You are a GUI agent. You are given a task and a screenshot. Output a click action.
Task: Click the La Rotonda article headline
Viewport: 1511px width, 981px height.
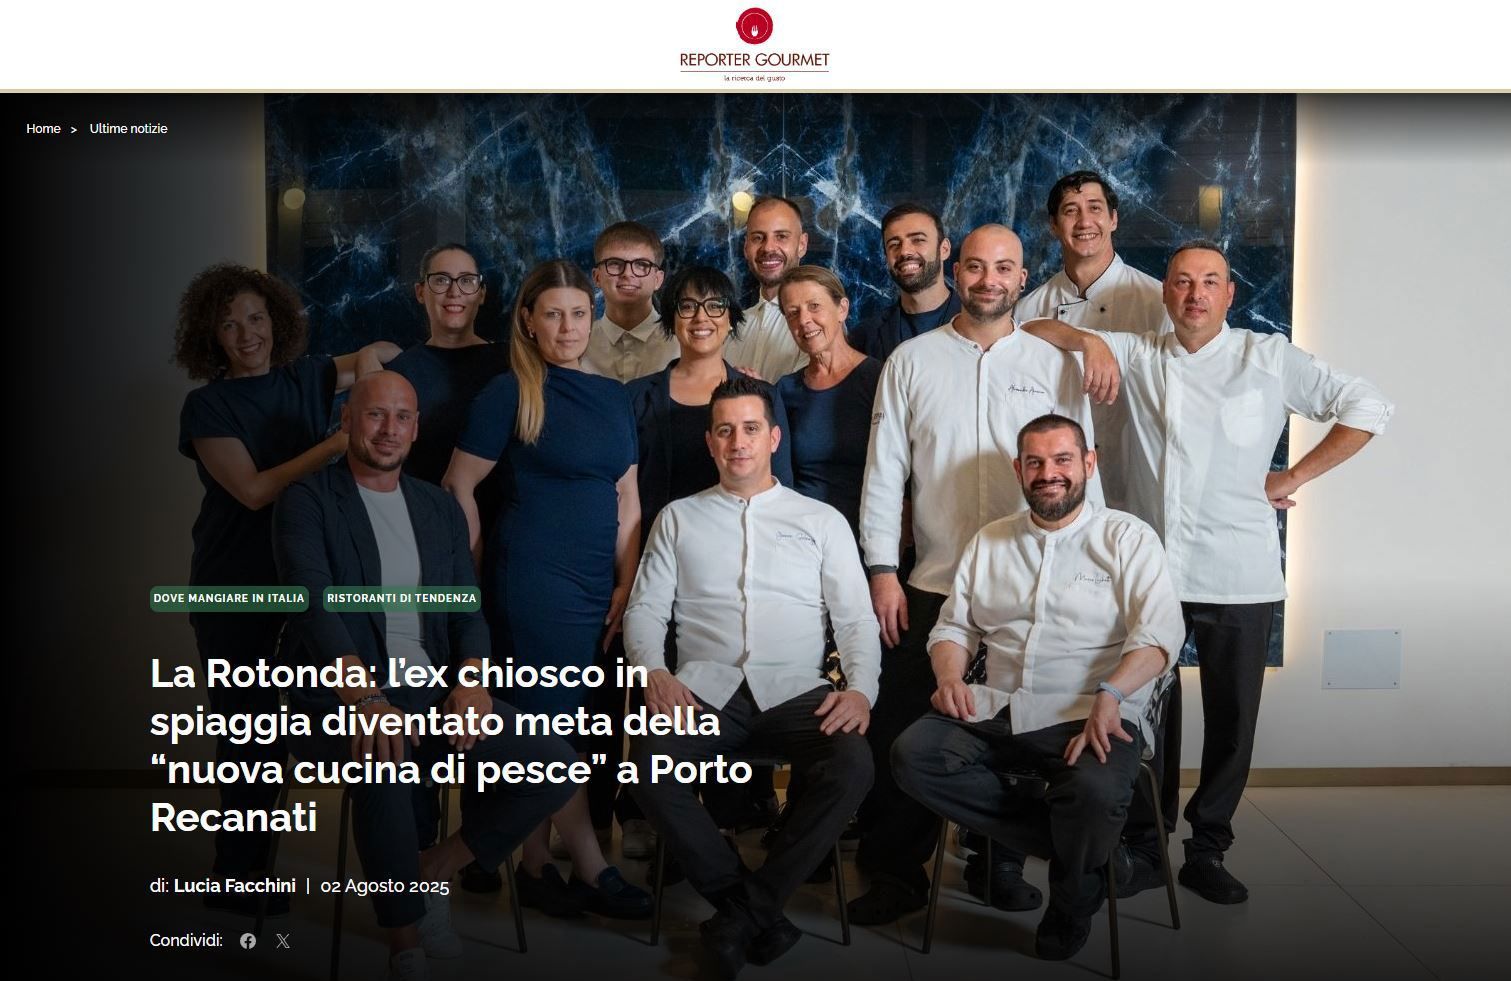pyautogui.click(x=451, y=746)
